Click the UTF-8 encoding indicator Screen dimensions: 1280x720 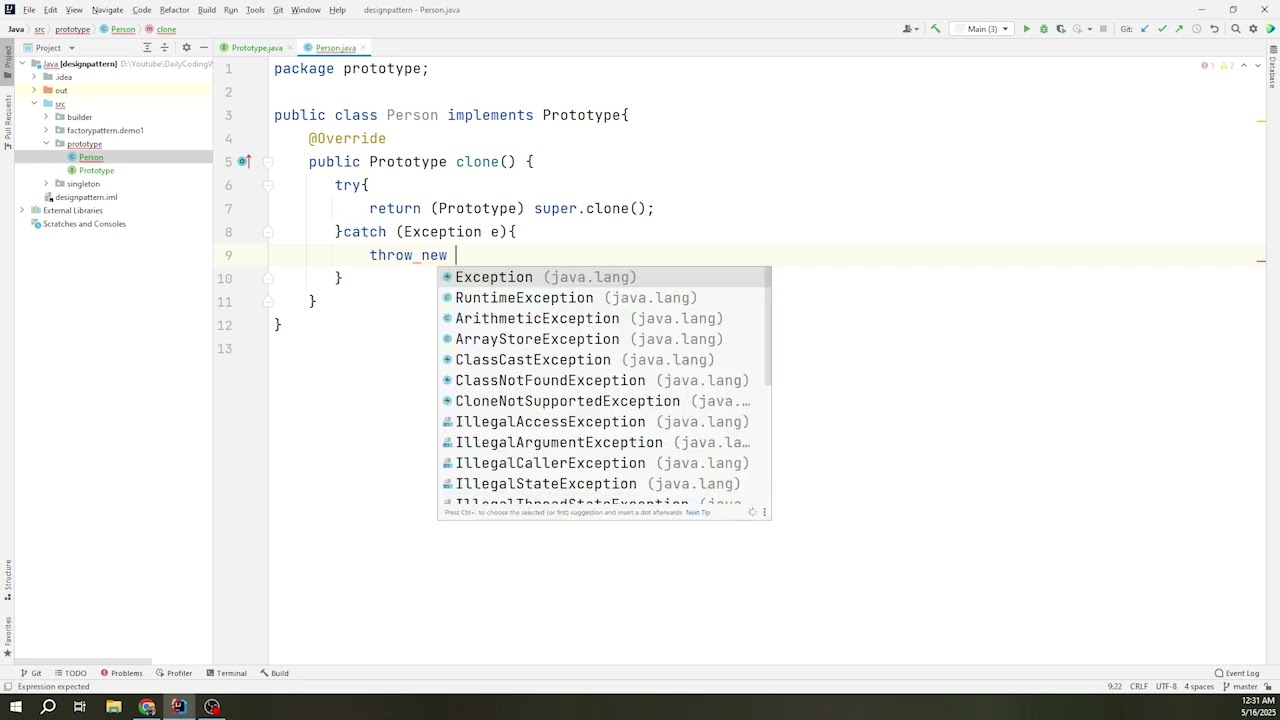pos(1166,687)
